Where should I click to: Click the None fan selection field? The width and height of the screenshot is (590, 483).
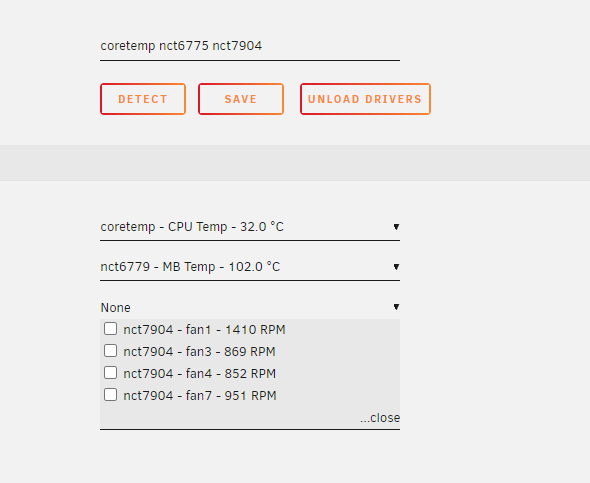250,308
